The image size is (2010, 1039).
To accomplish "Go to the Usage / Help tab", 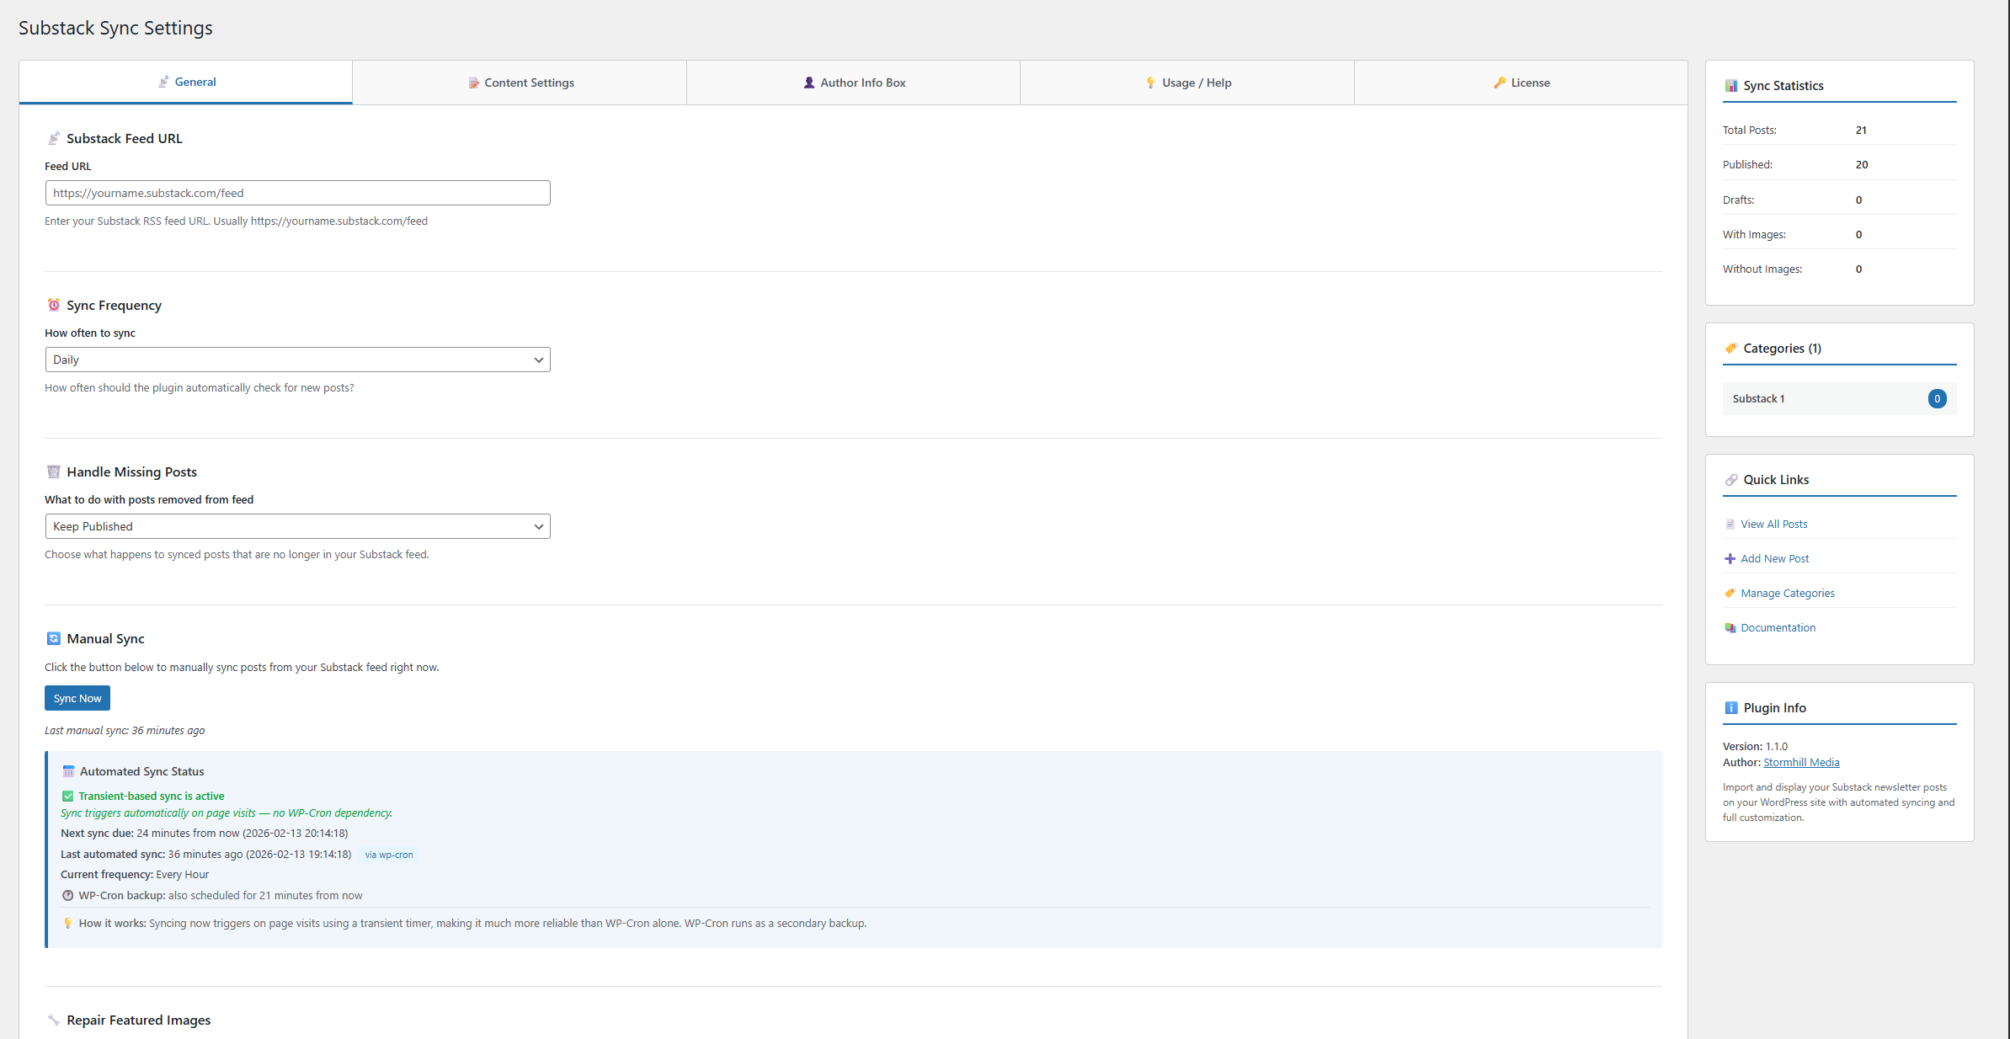I will [x=1187, y=83].
